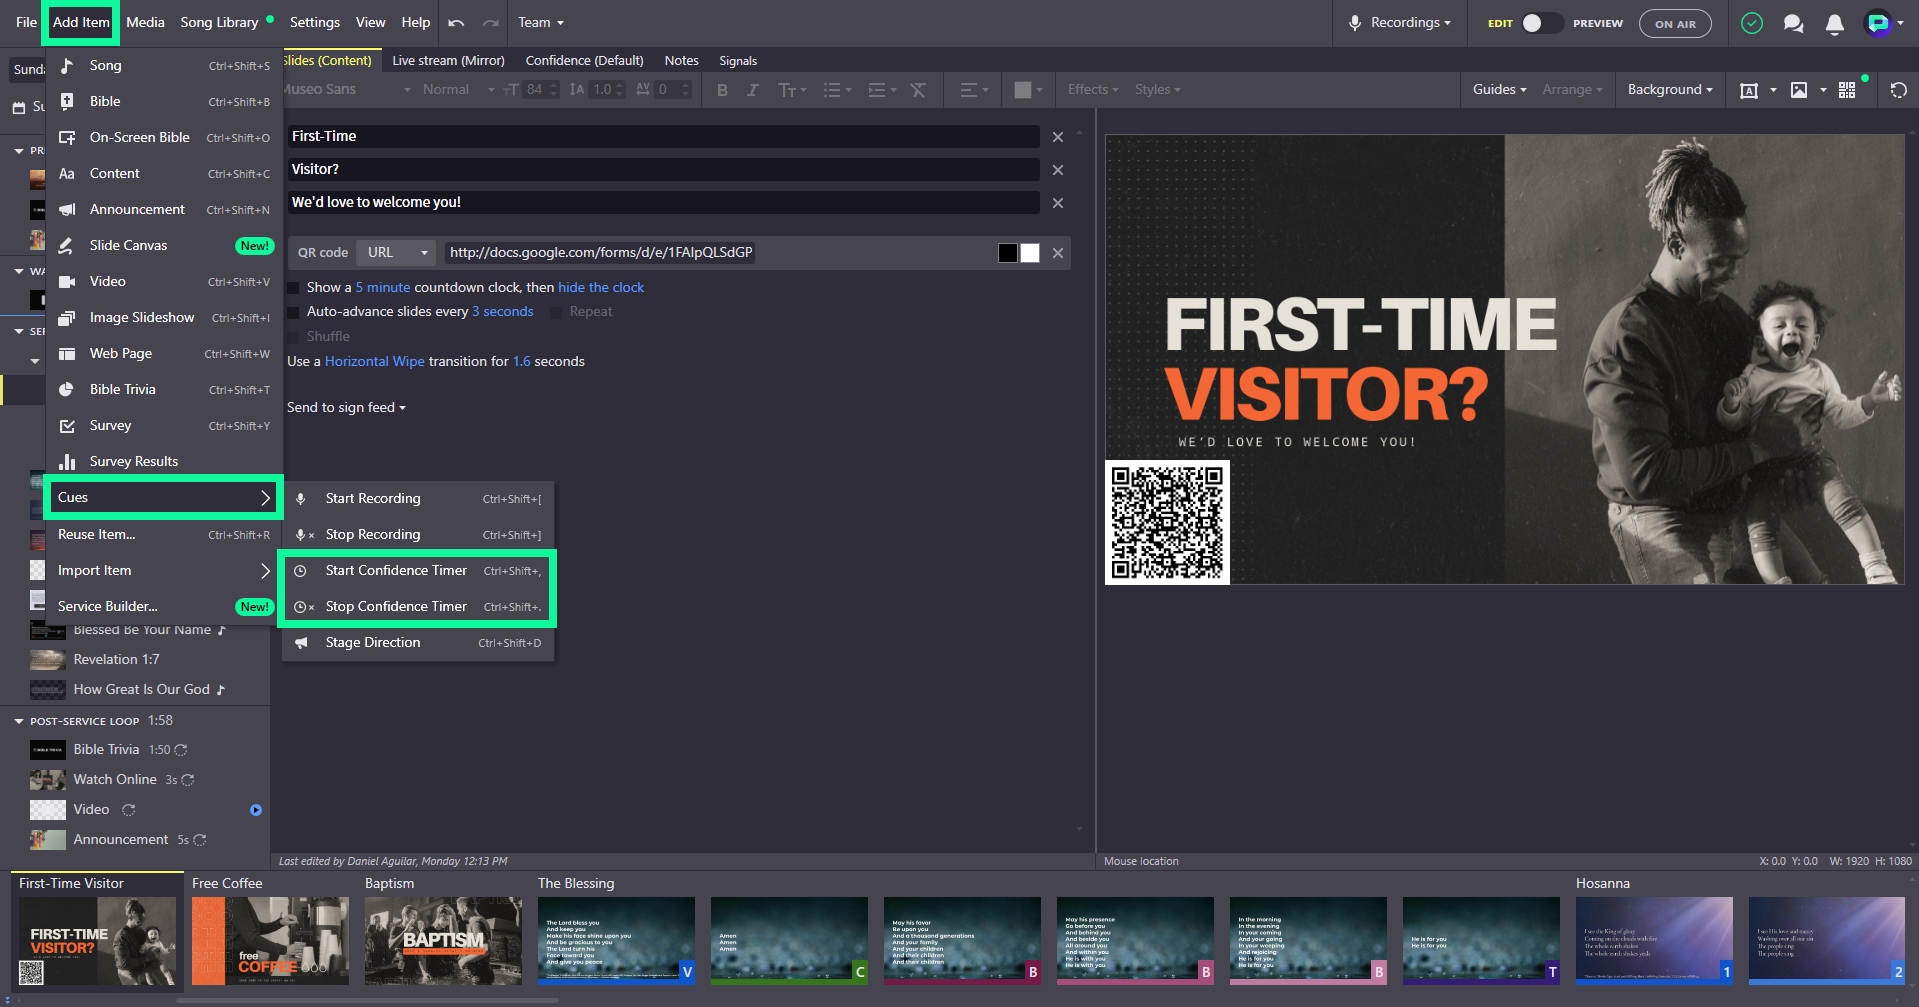Enable auto-advance slides checkbox

coord(294,312)
